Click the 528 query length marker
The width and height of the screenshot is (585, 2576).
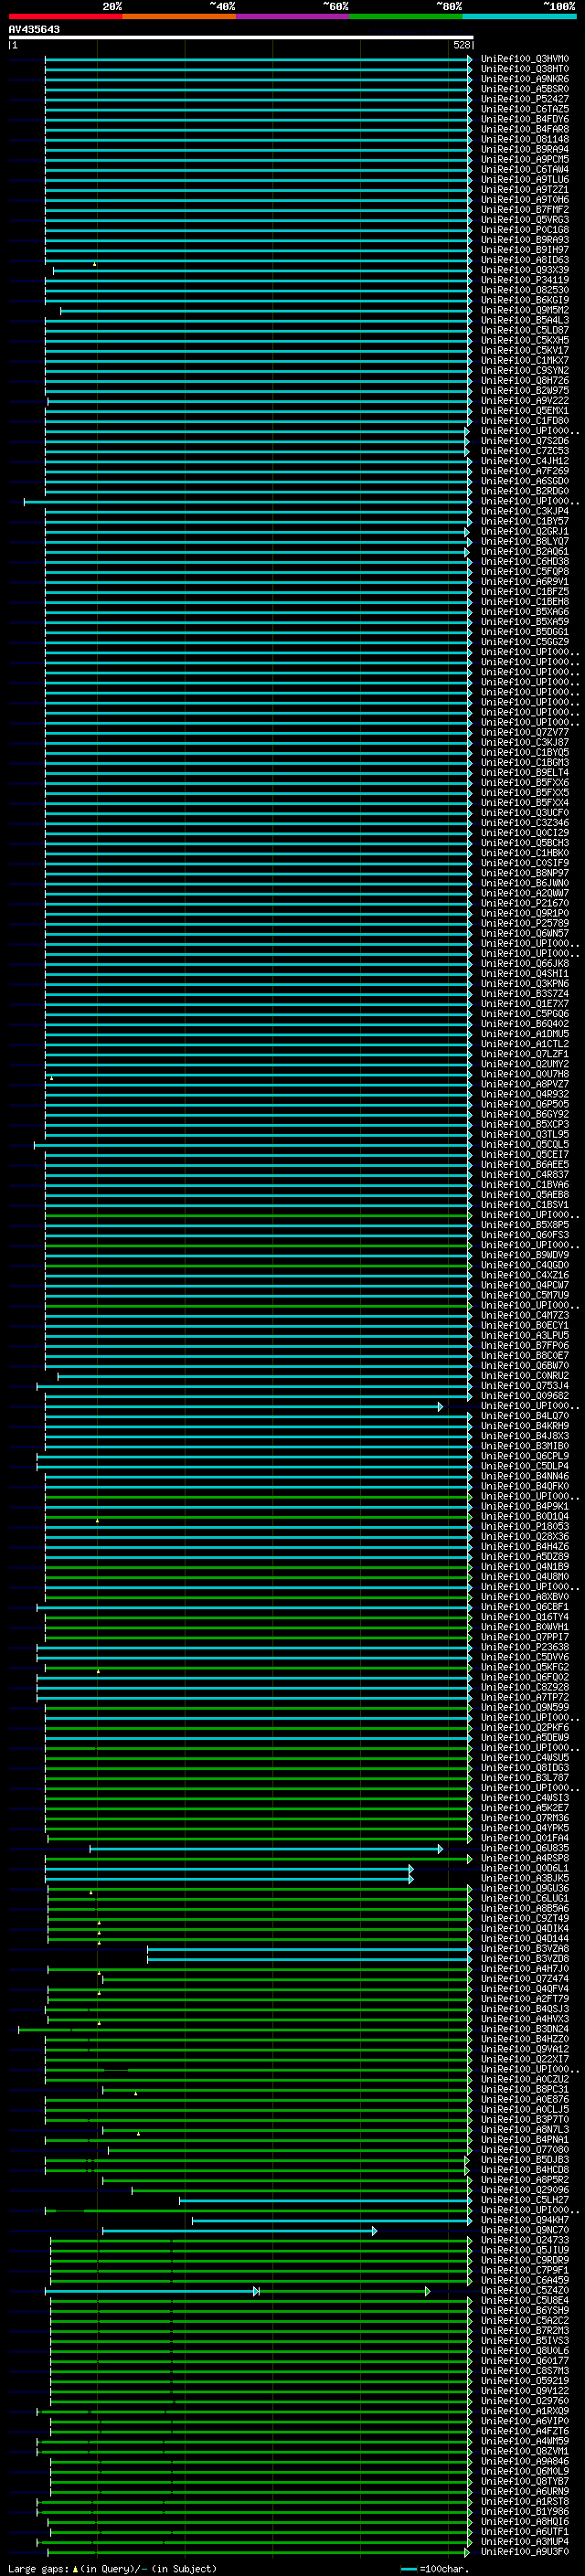(x=461, y=45)
